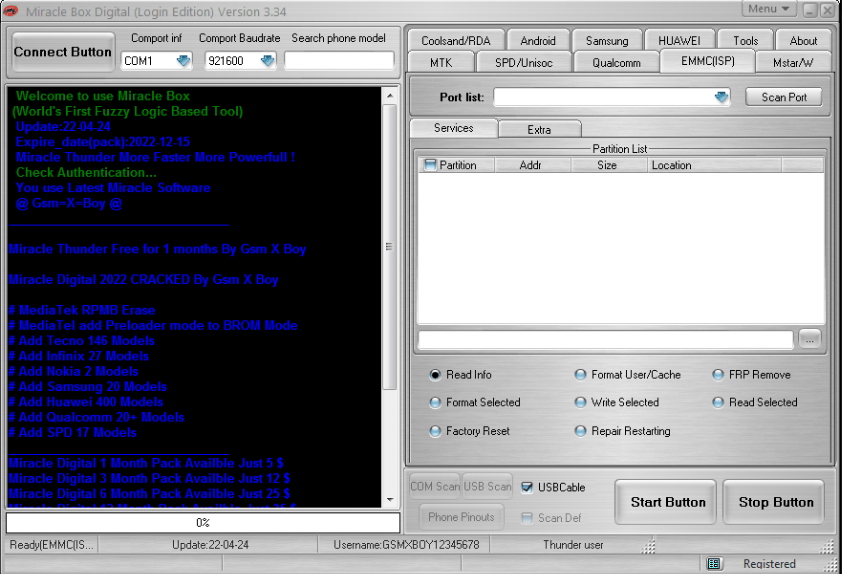The image size is (842, 574).
Task: Minimize the Miracle Box window
Action: [x=810, y=10]
